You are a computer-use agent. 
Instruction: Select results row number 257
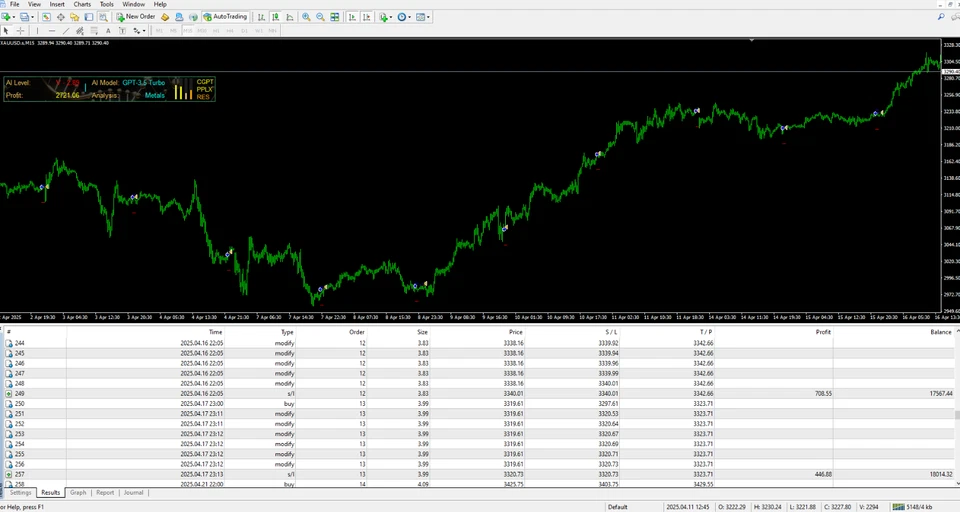click(x=479, y=474)
